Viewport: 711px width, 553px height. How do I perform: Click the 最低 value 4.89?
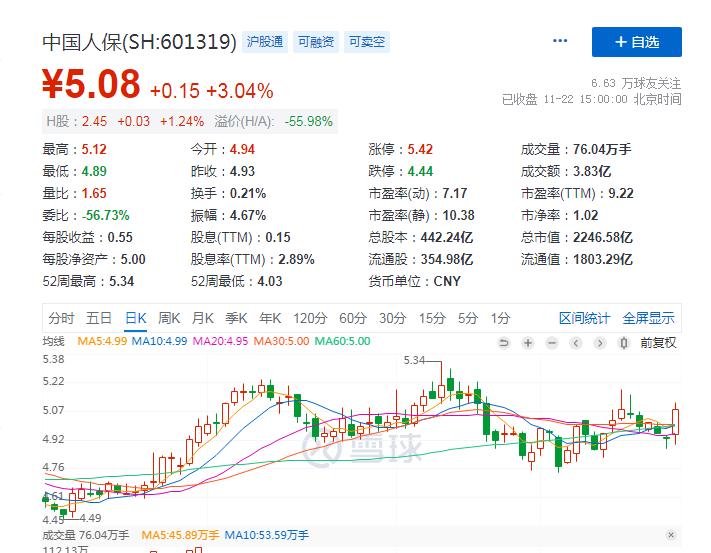coord(94,171)
